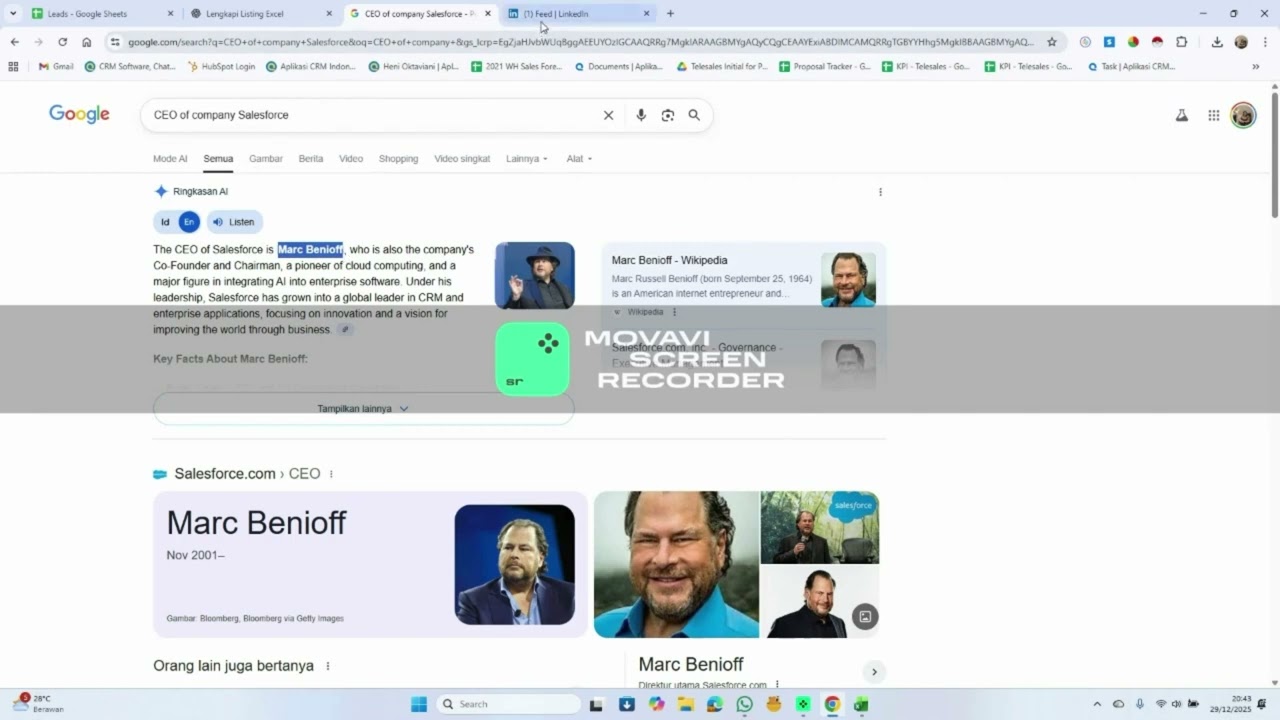Open Google Lens image search icon
1280x720 pixels.
(668, 115)
